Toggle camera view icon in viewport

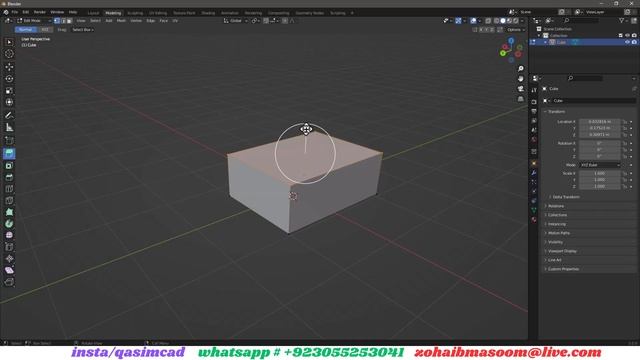pos(520,89)
